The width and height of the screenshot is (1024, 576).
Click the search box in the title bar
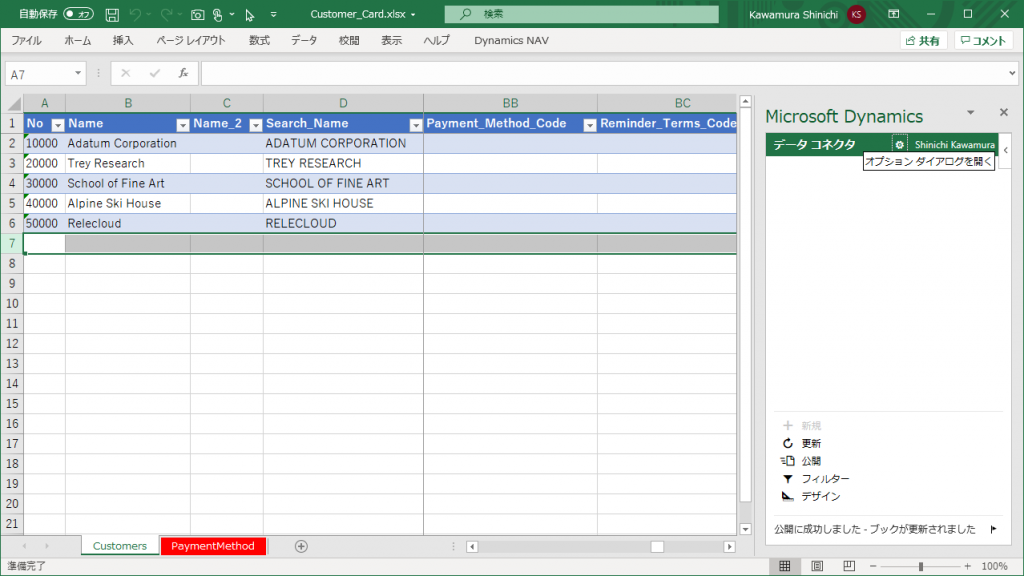point(581,14)
